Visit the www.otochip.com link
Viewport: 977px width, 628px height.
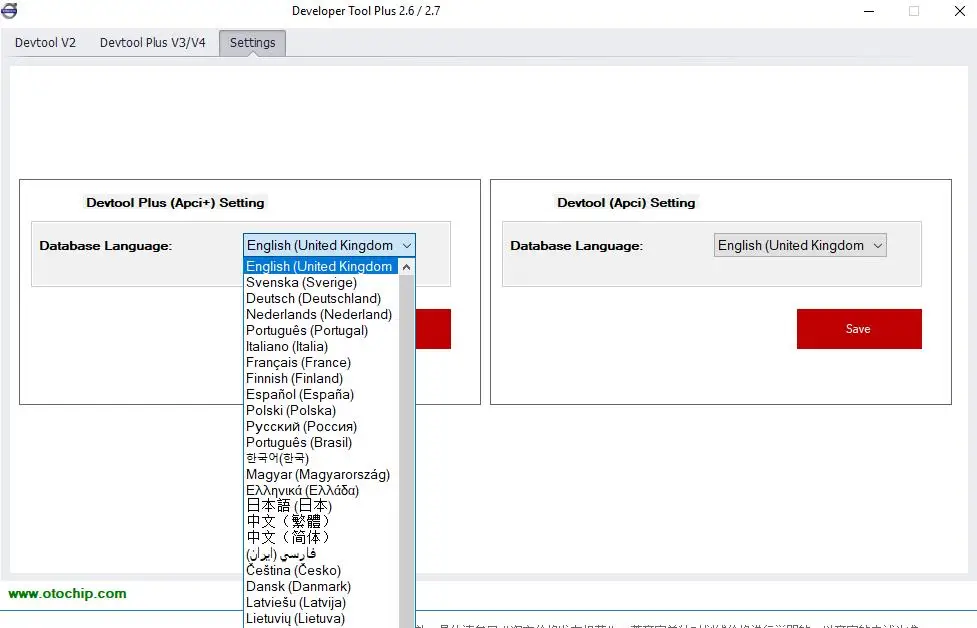[x=67, y=593]
